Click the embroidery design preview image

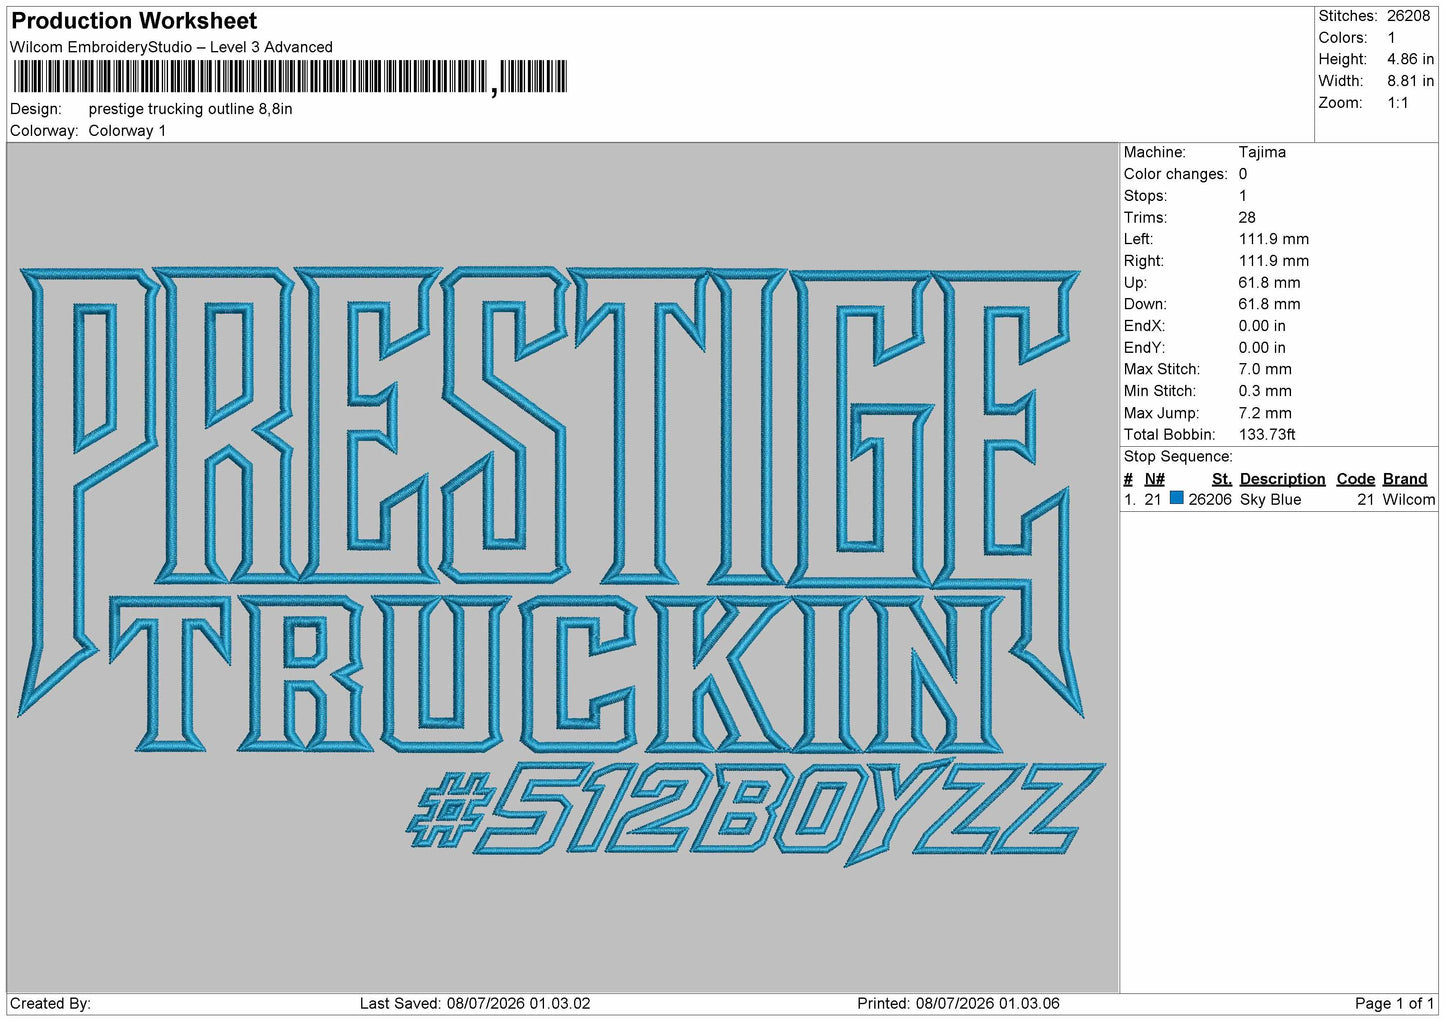(562, 568)
